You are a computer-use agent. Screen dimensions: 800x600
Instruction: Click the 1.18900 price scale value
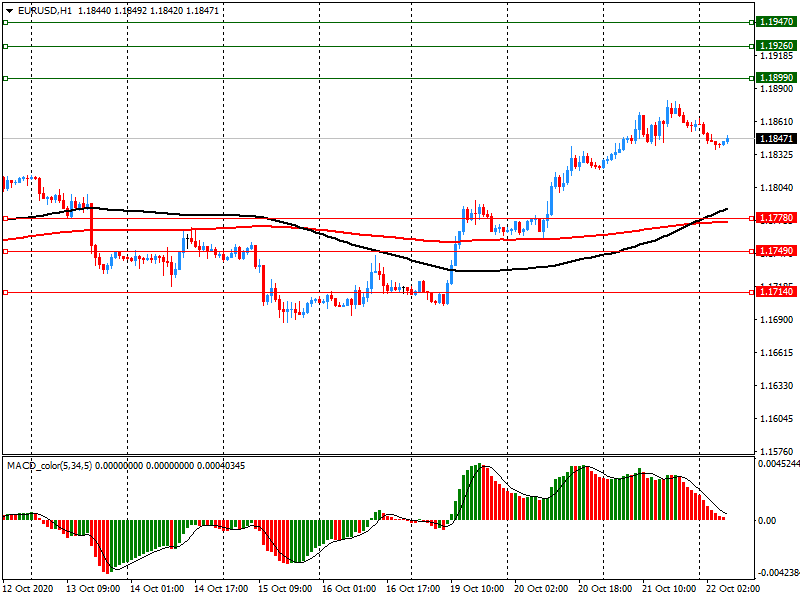pos(777,89)
